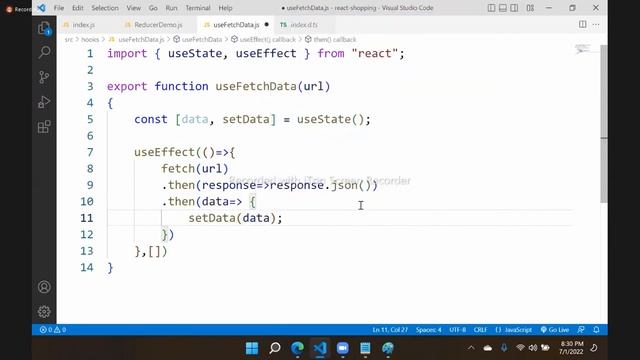This screenshot has width=640, height=360.
Task: Open the Notepad taskbar icon
Action: (x=365, y=348)
